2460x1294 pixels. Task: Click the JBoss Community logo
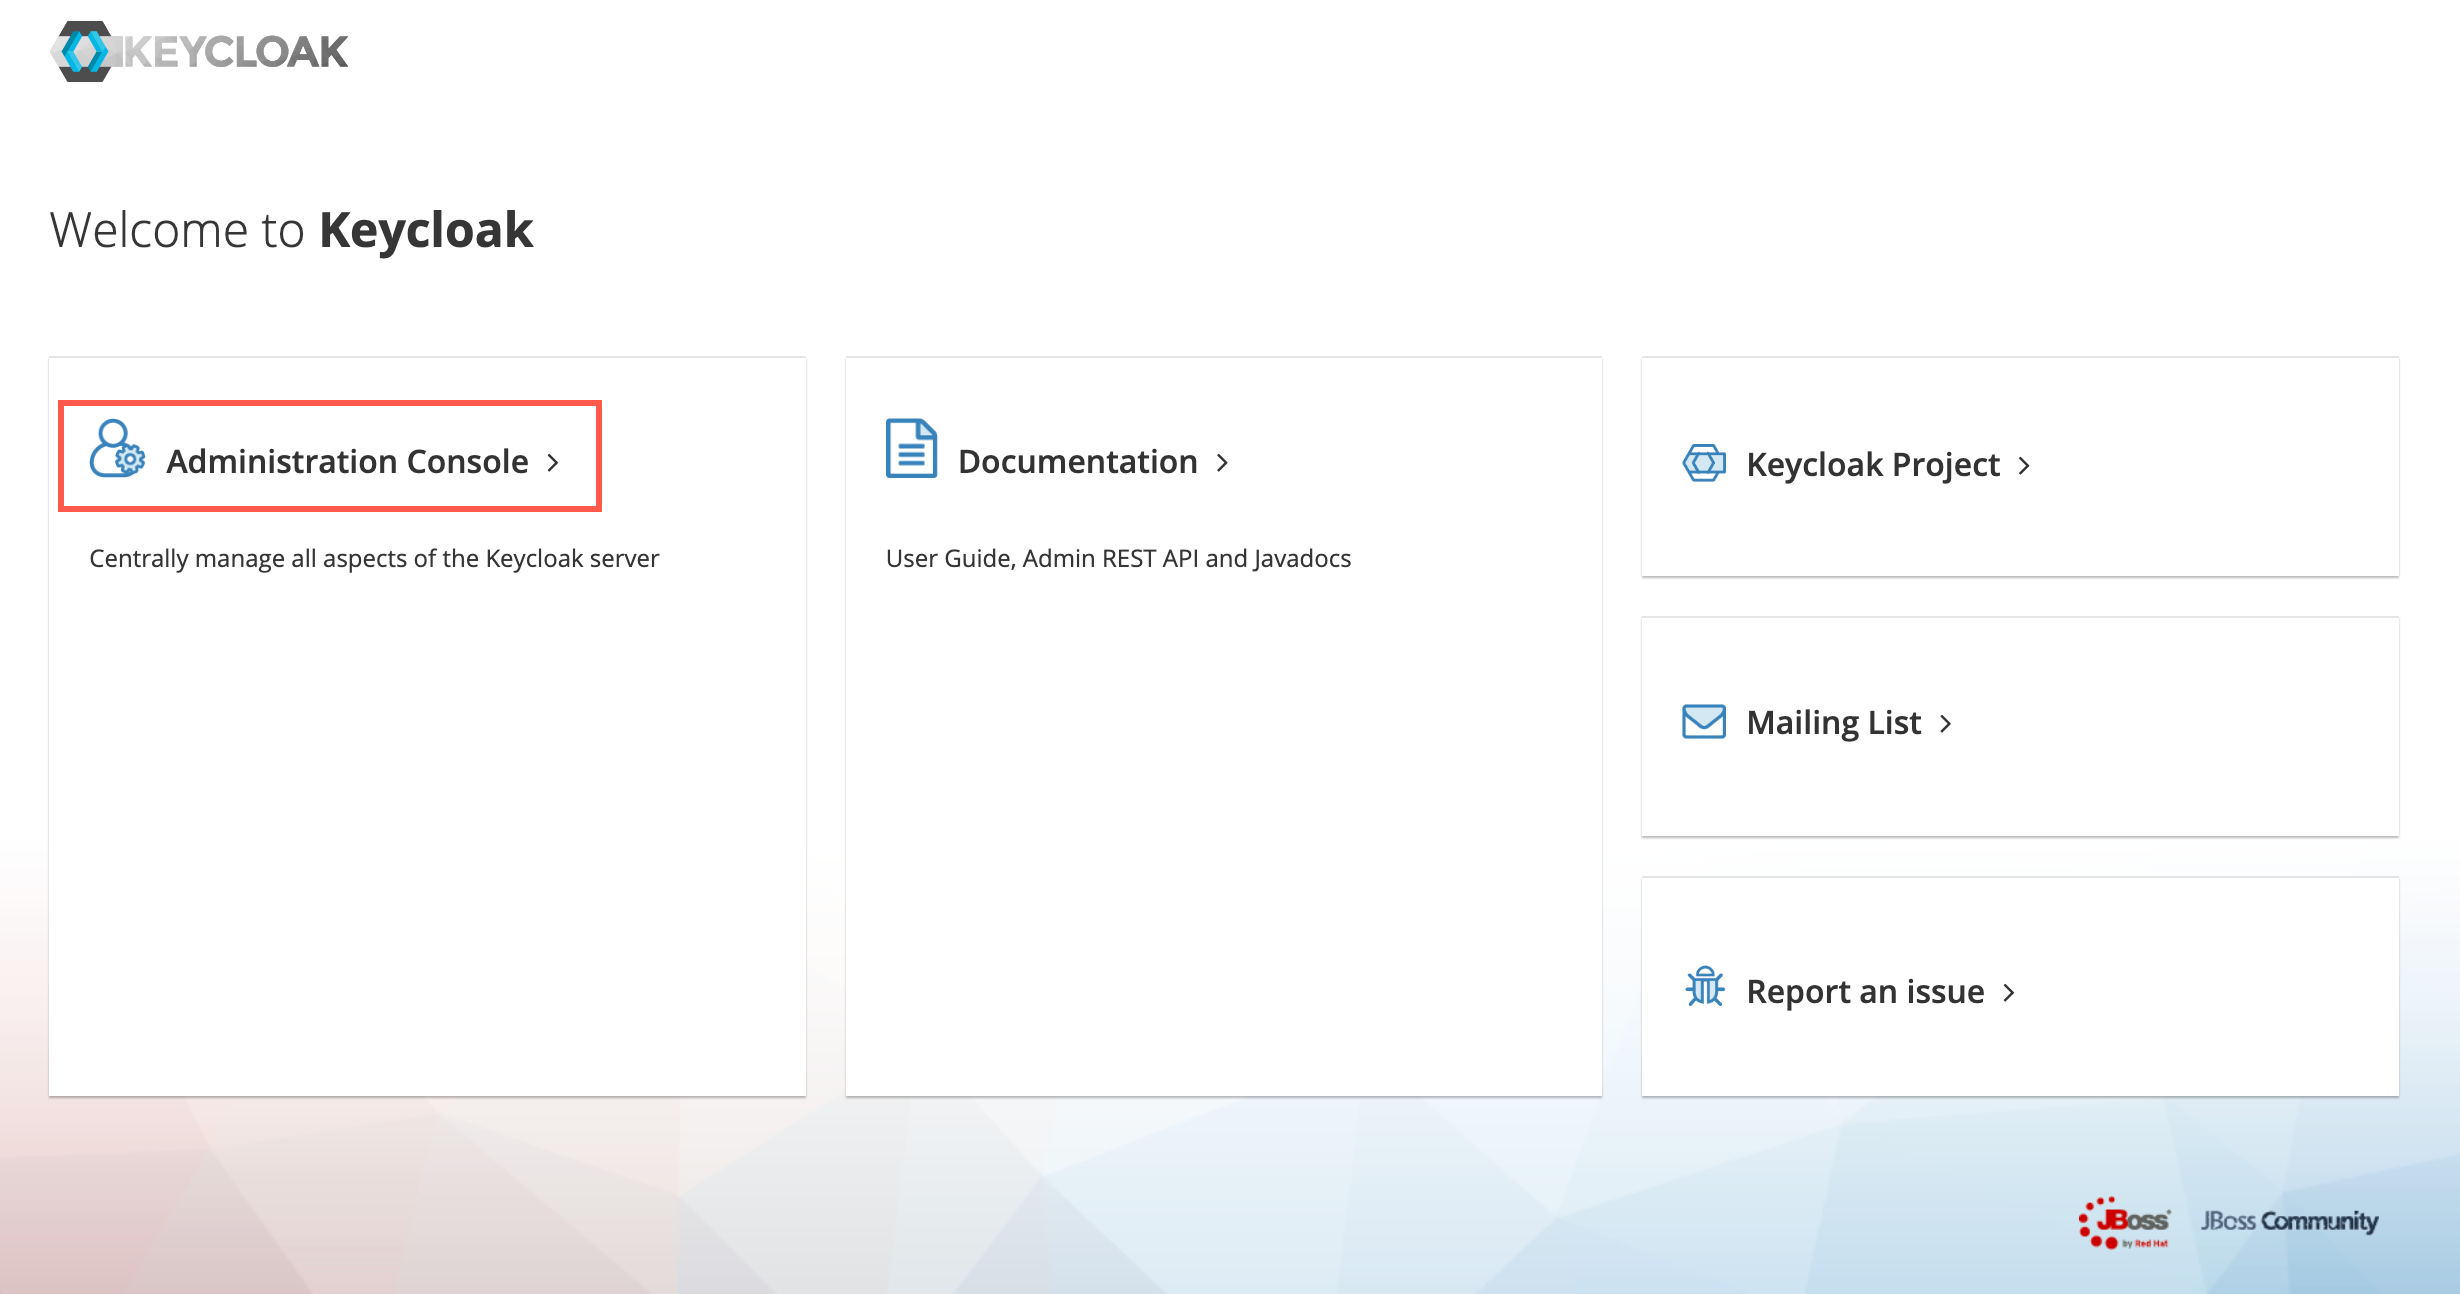point(2289,1221)
